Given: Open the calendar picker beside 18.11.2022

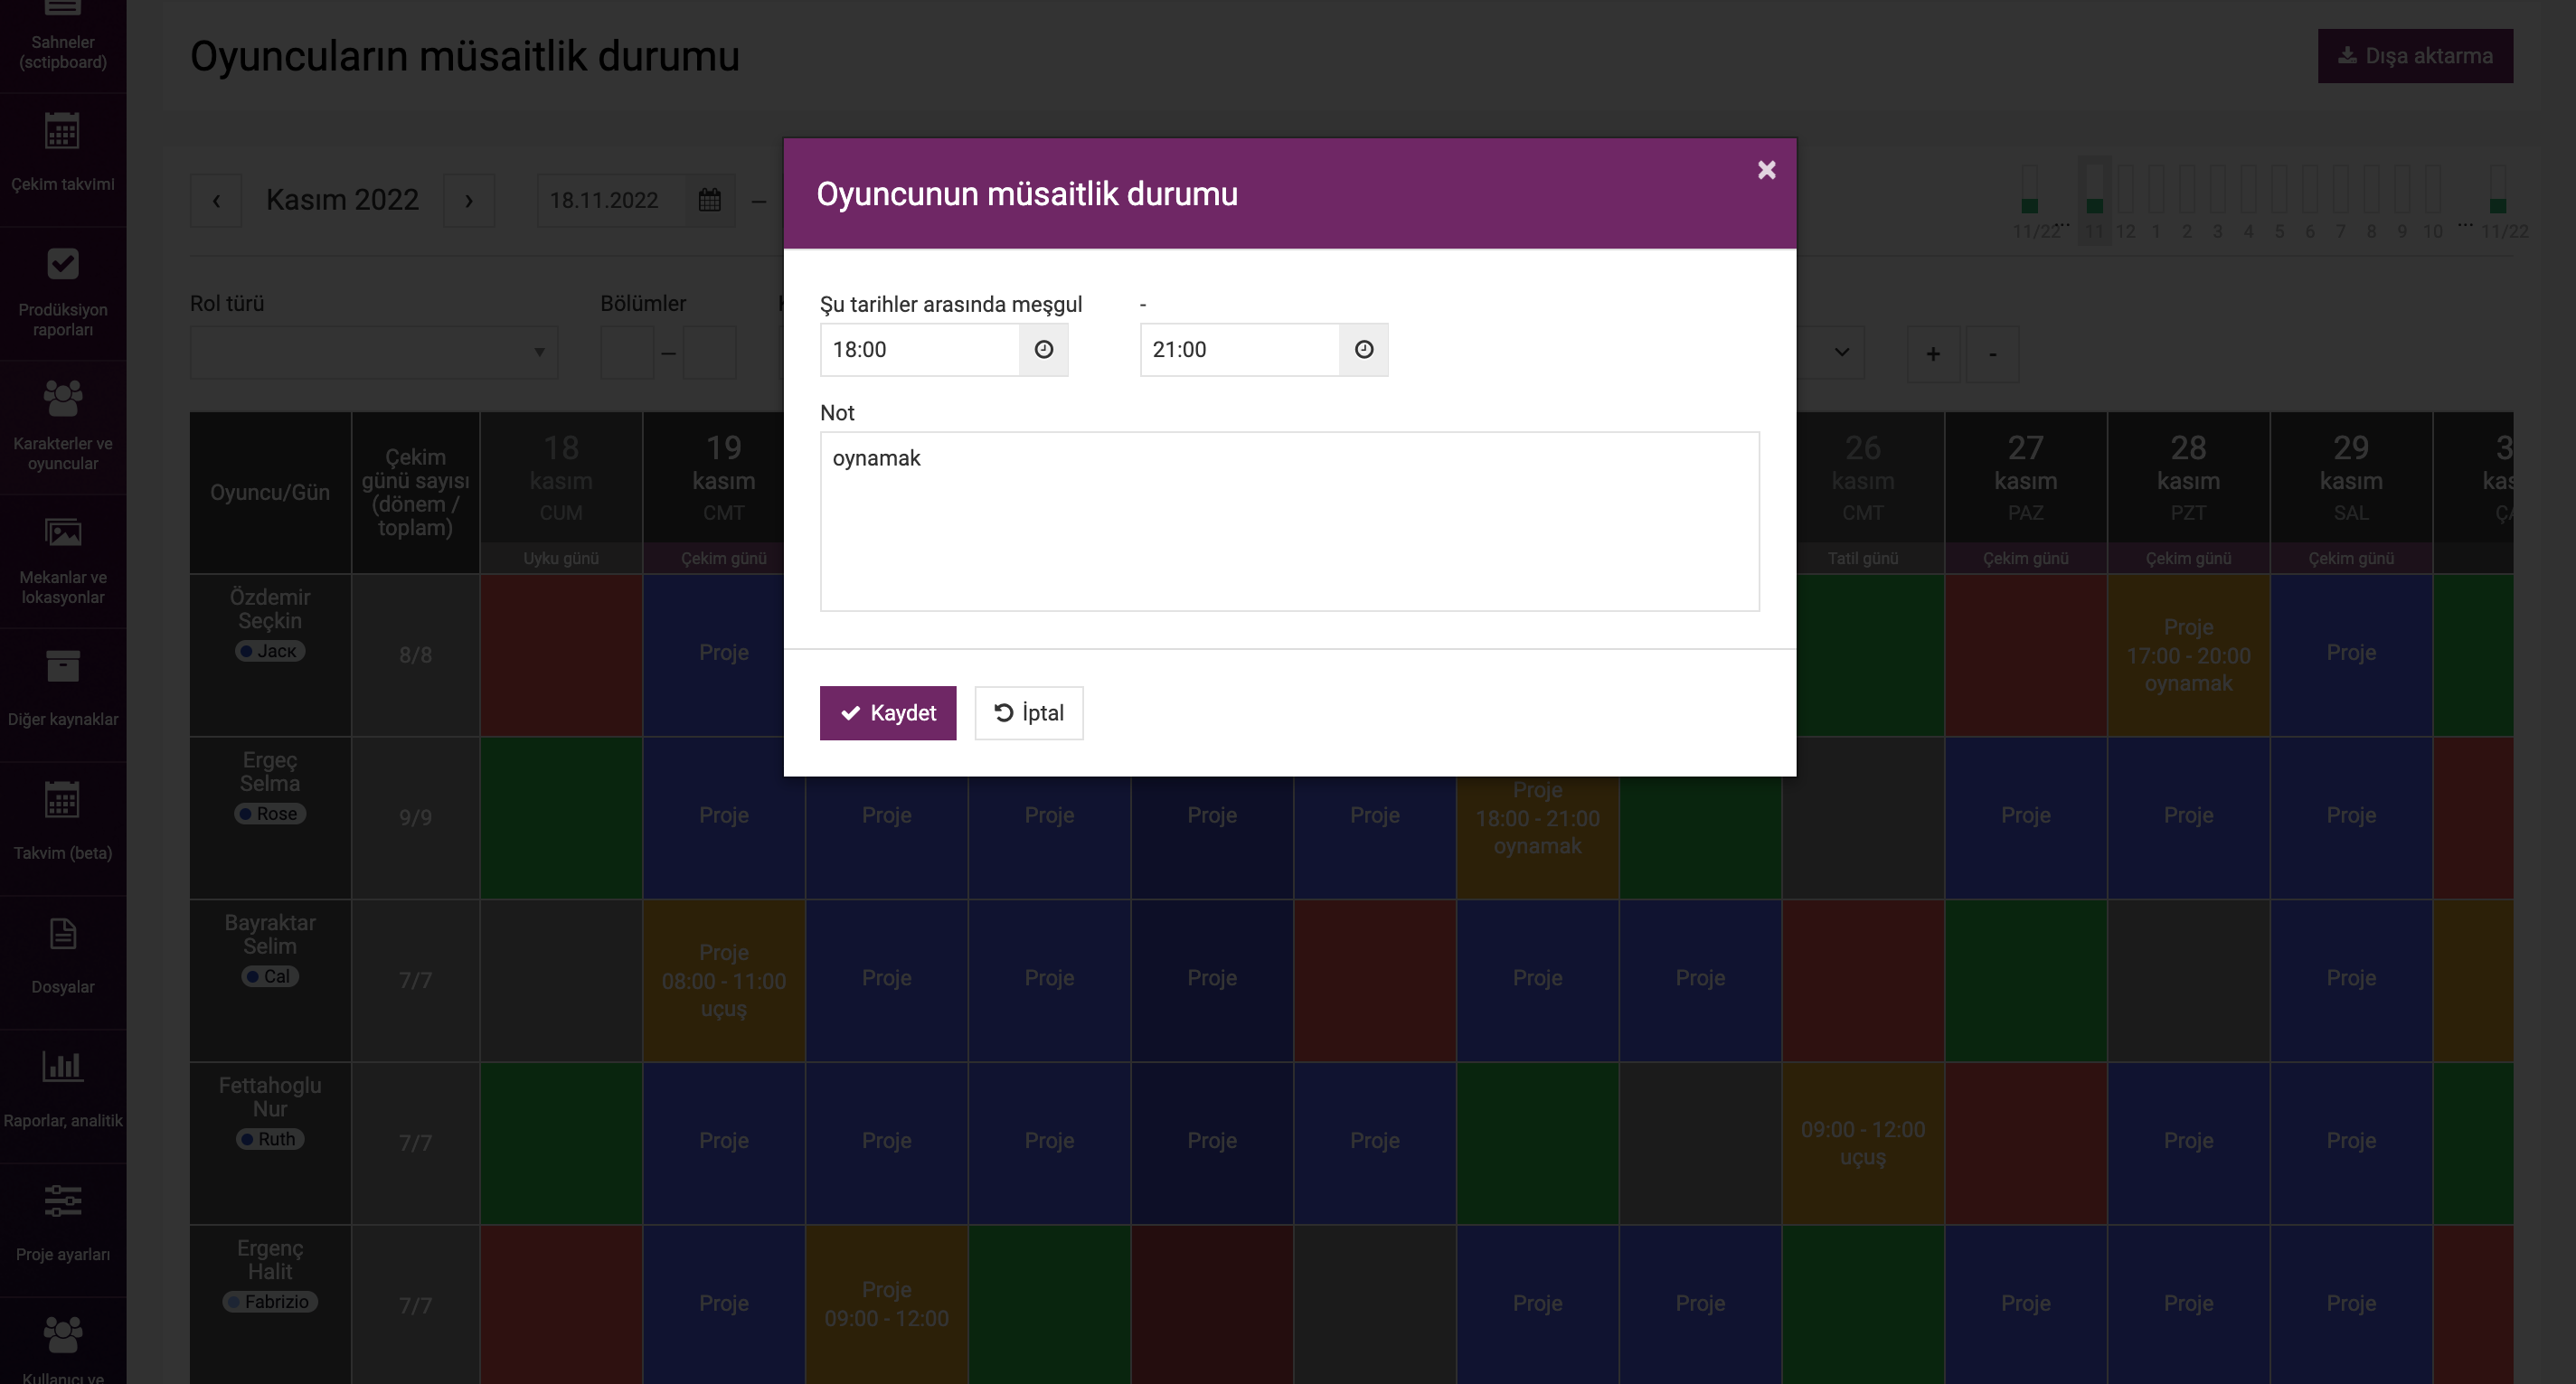Looking at the screenshot, I should click(x=710, y=200).
